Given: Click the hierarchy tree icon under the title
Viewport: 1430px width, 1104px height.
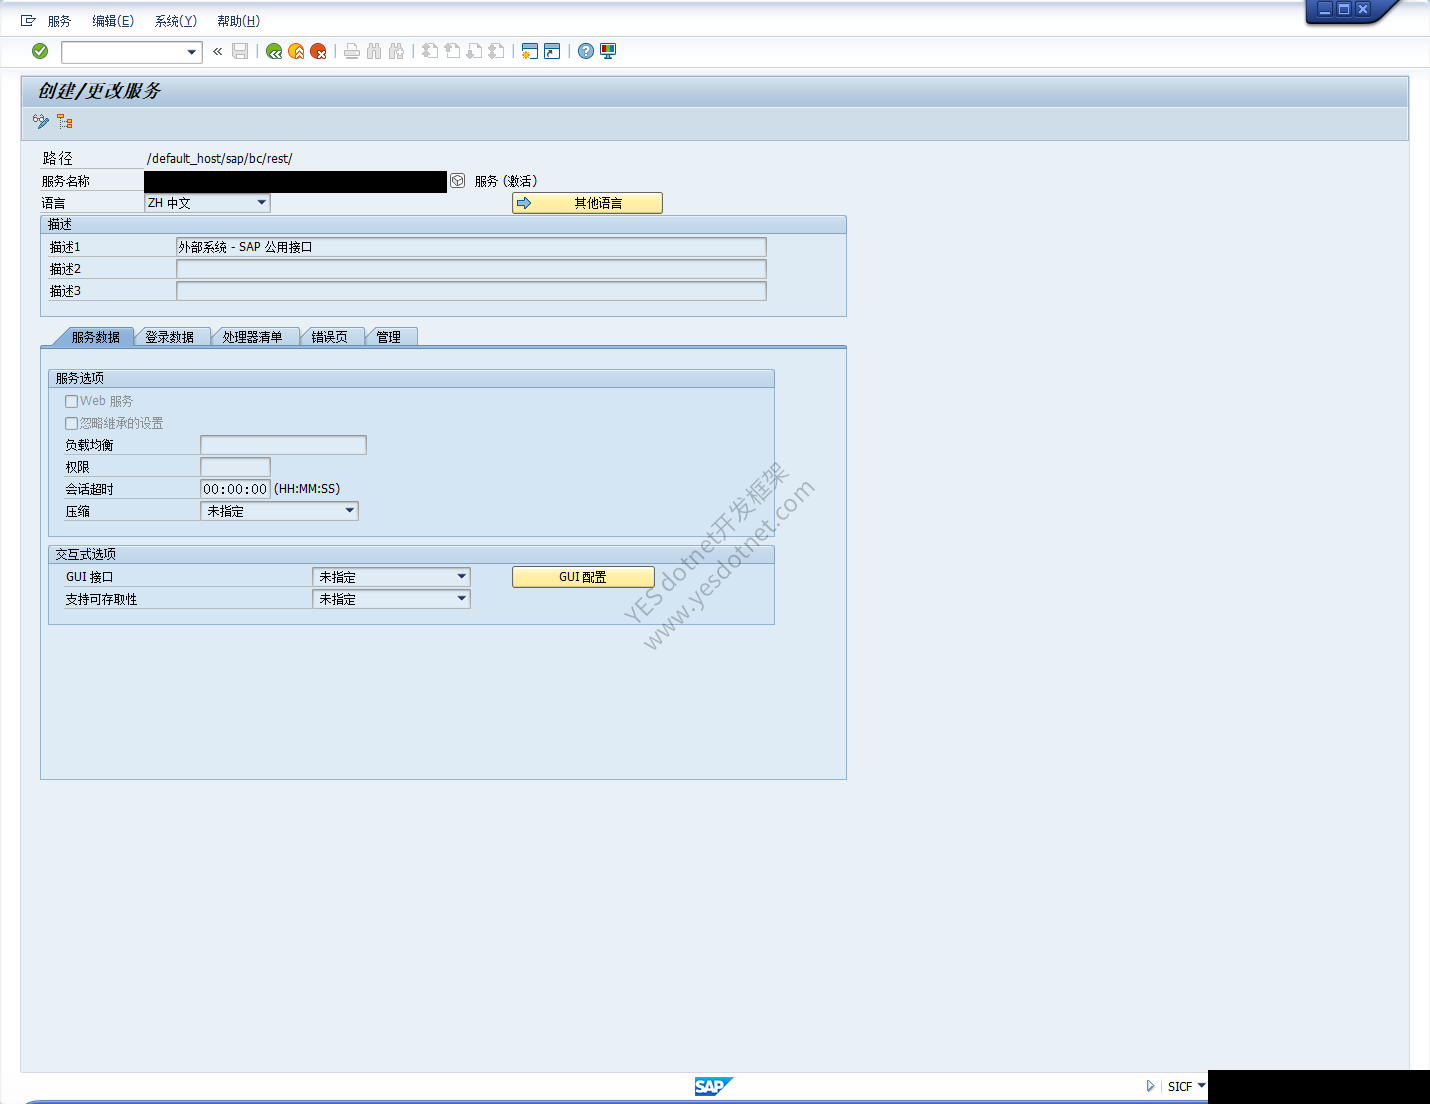Looking at the screenshot, I should [65, 121].
